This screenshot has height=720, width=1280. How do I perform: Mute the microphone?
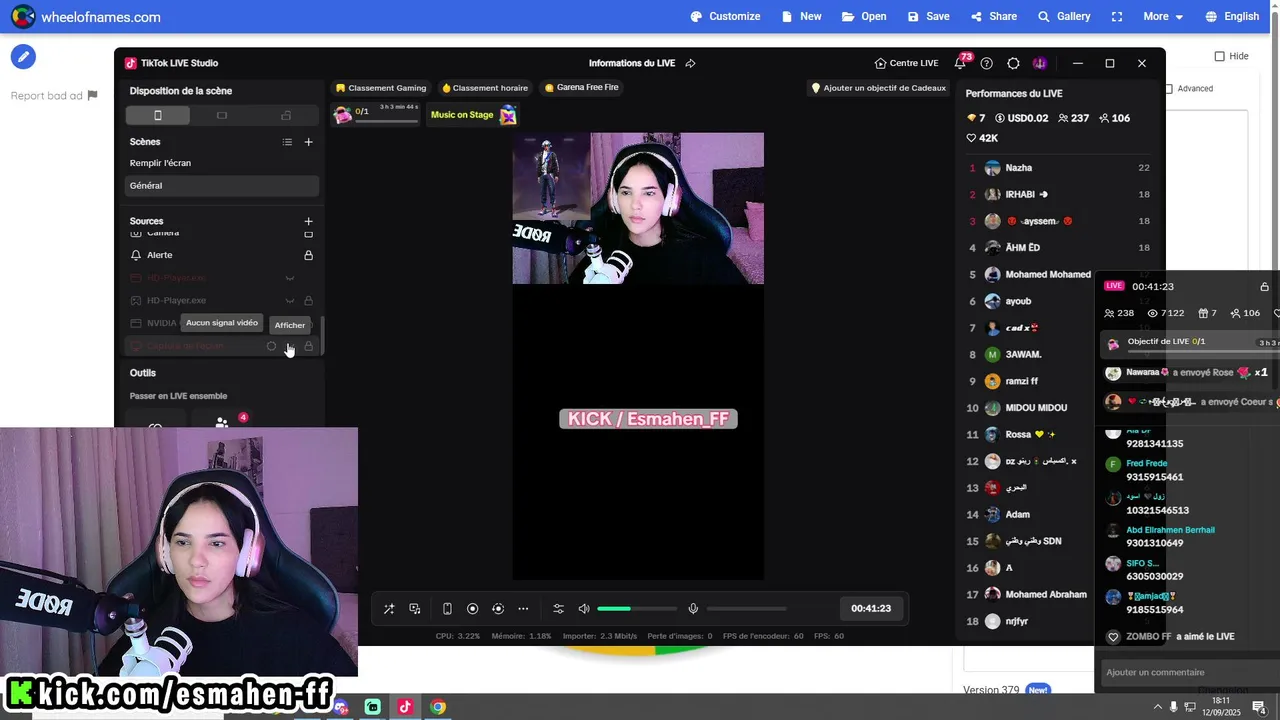[693, 609]
